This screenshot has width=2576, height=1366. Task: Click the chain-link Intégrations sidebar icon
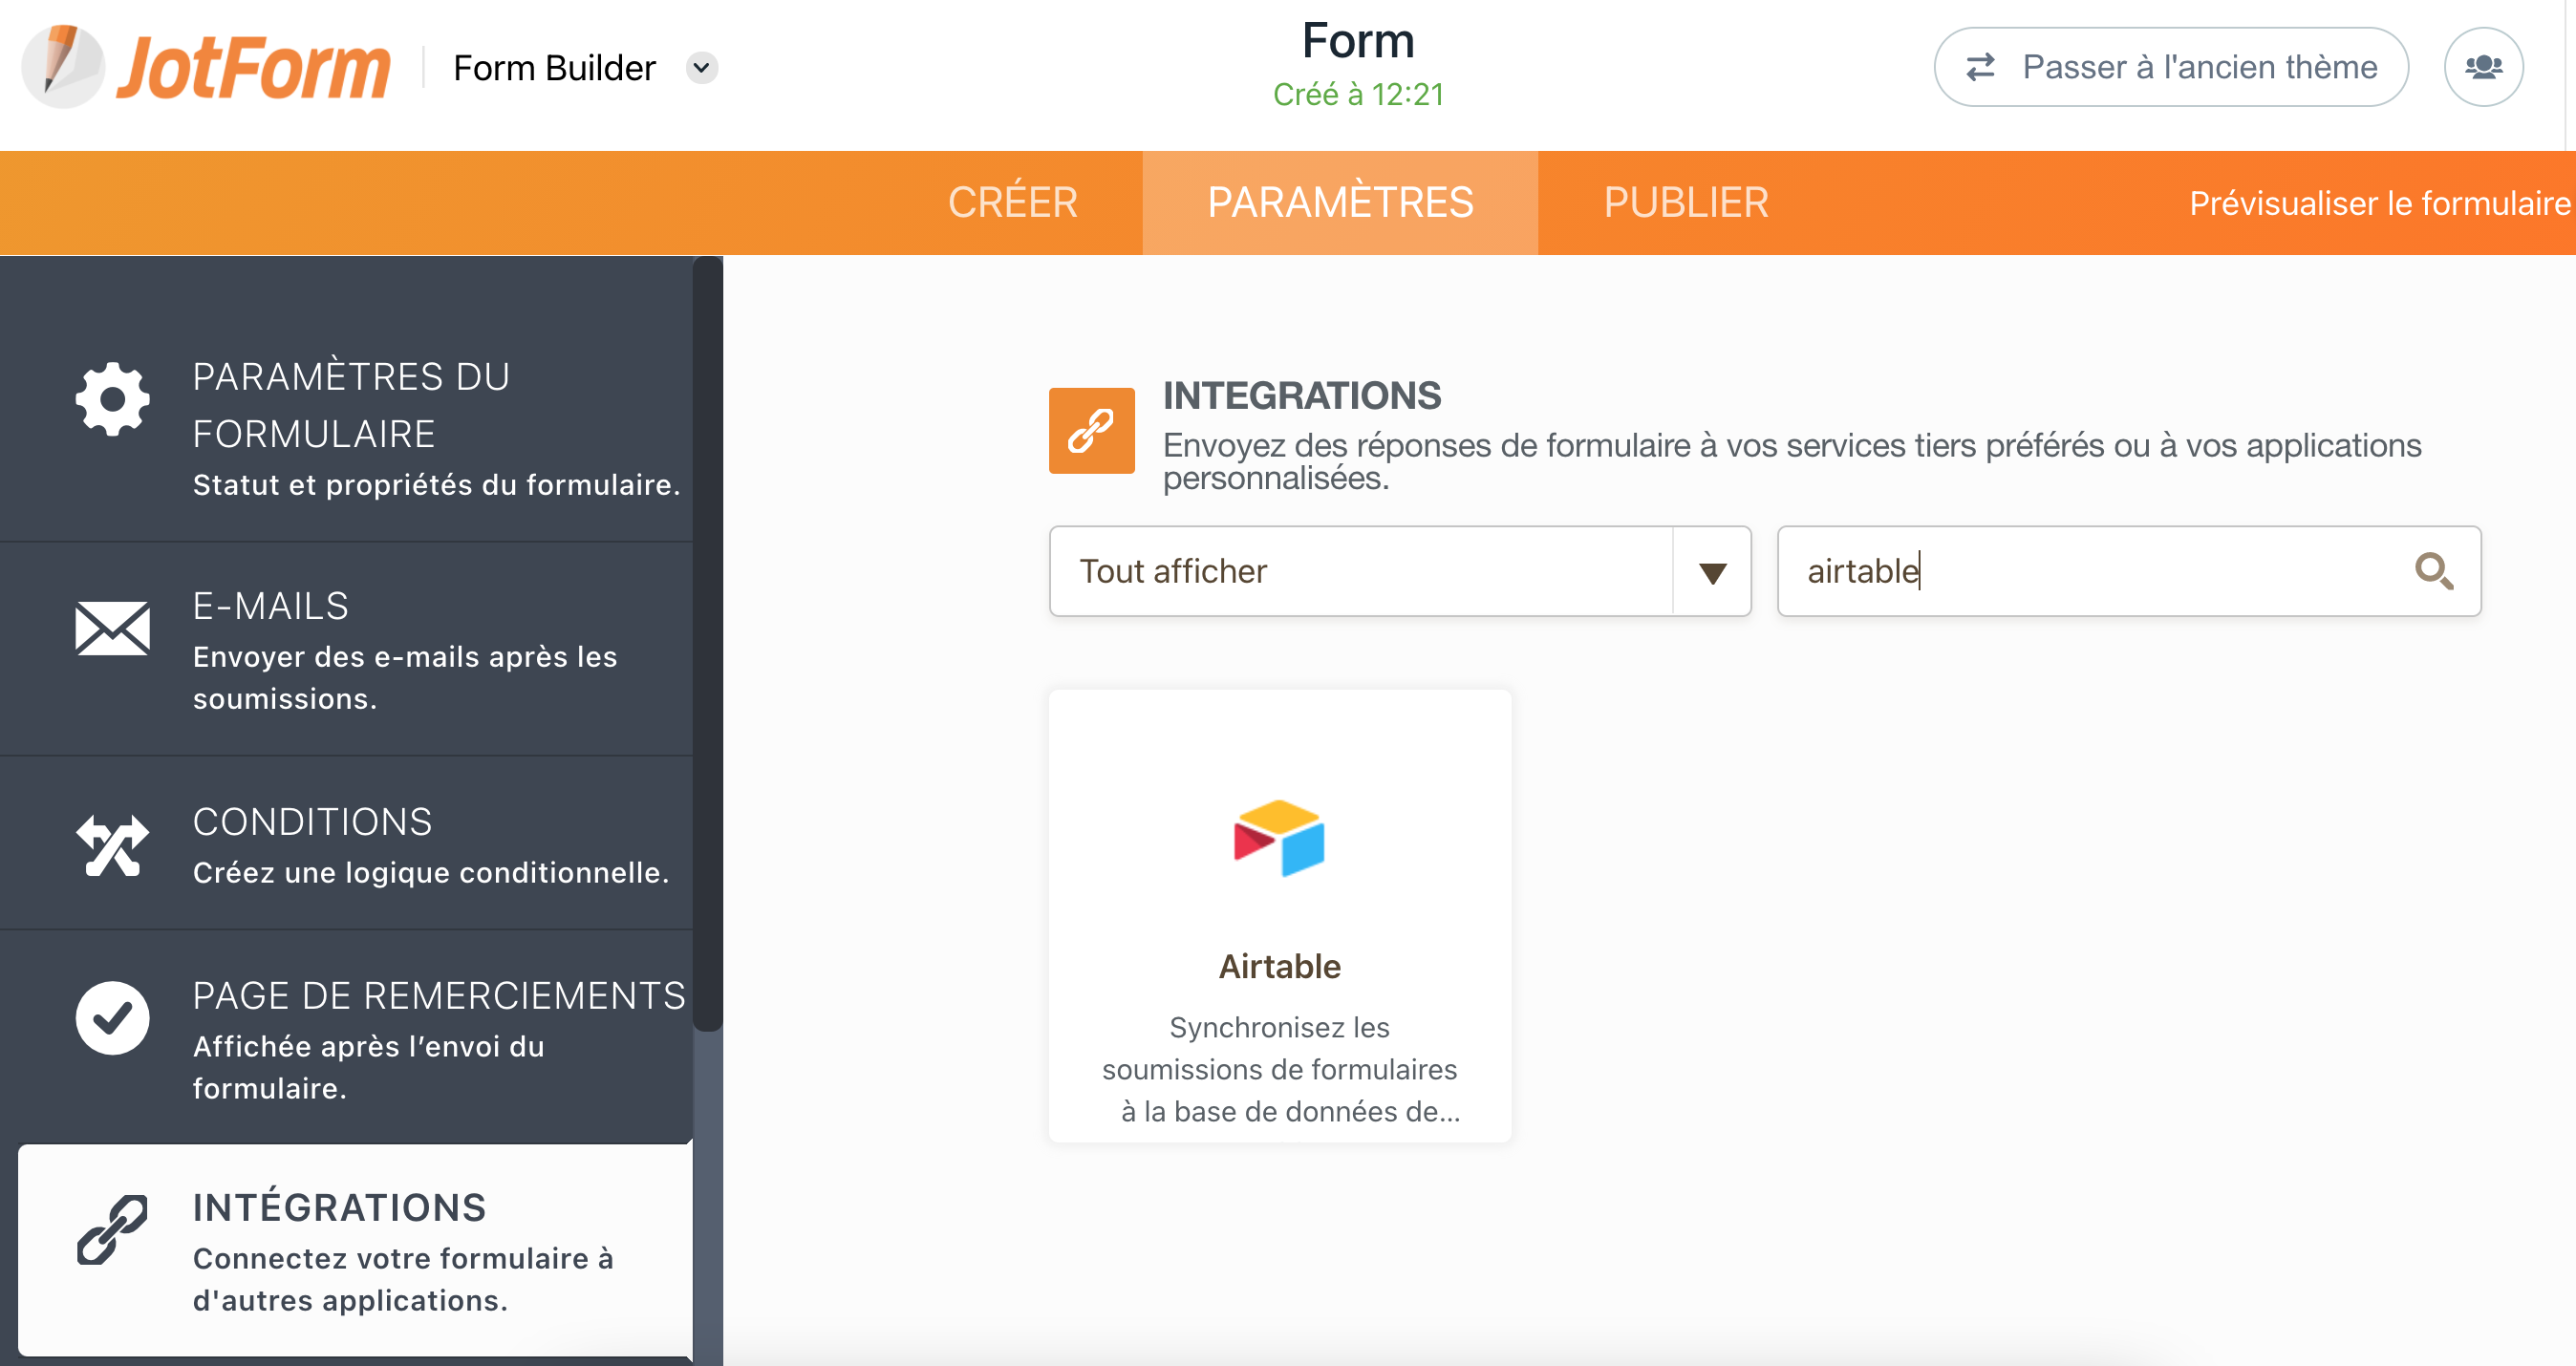pyautogui.click(x=113, y=1232)
